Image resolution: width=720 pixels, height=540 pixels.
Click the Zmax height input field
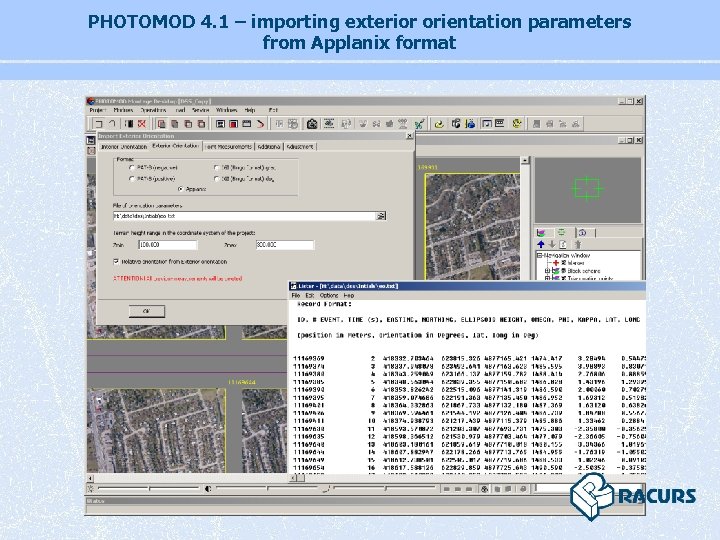click(285, 245)
